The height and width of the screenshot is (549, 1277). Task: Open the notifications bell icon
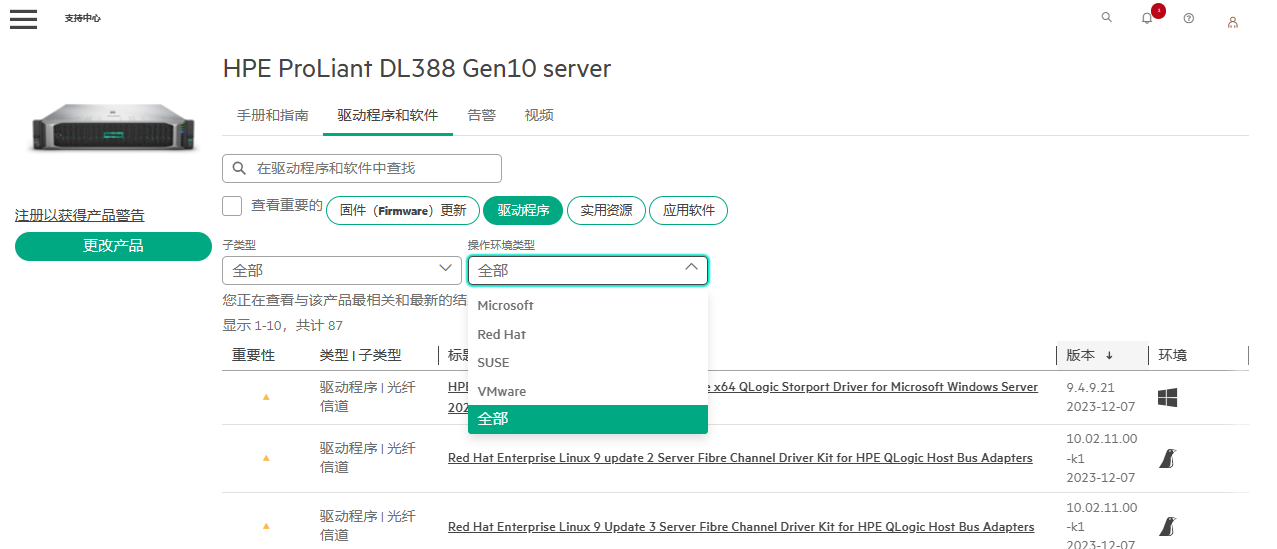[x=1147, y=19]
